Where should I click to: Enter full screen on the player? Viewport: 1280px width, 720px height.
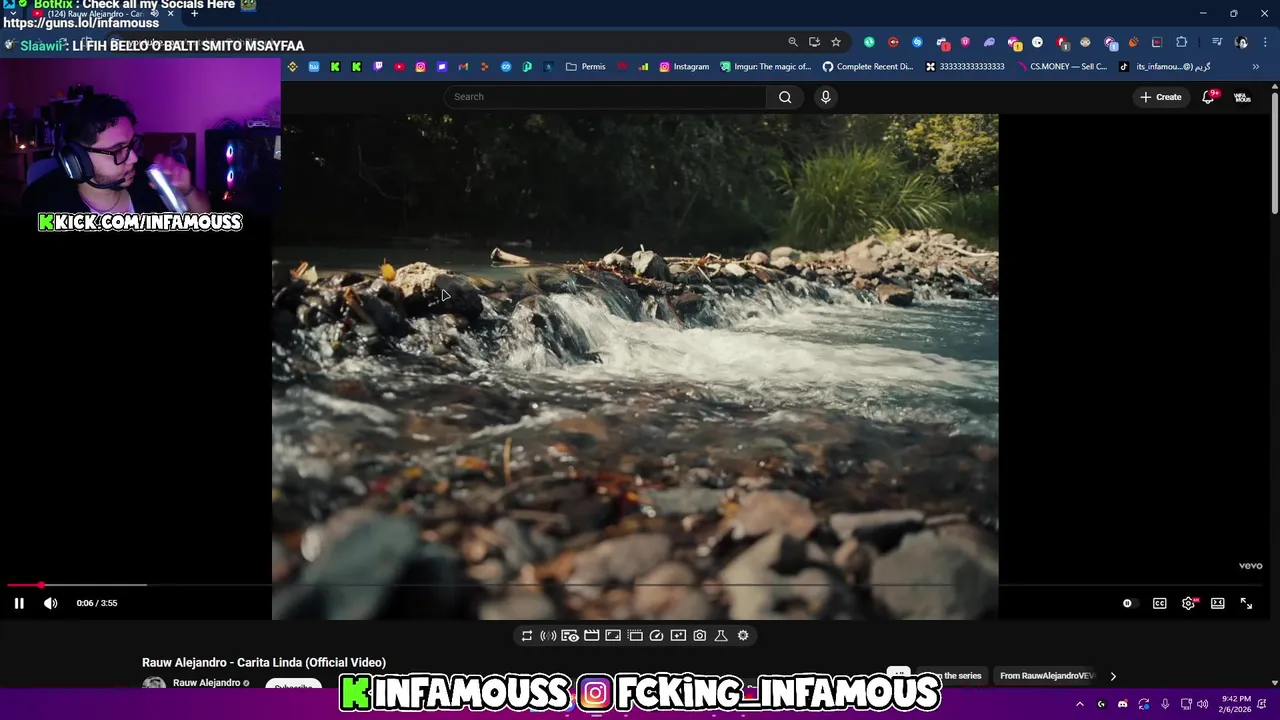pyautogui.click(x=1246, y=603)
